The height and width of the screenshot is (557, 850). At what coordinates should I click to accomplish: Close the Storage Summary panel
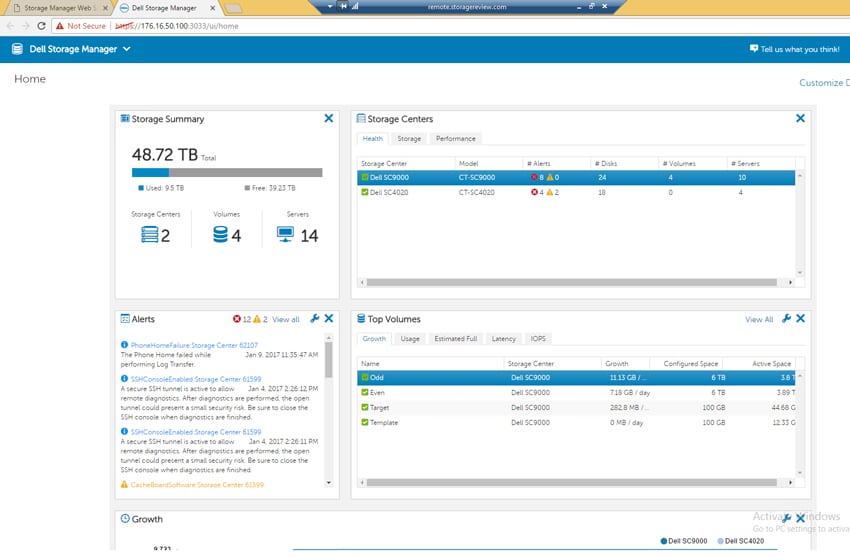pos(329,118)
